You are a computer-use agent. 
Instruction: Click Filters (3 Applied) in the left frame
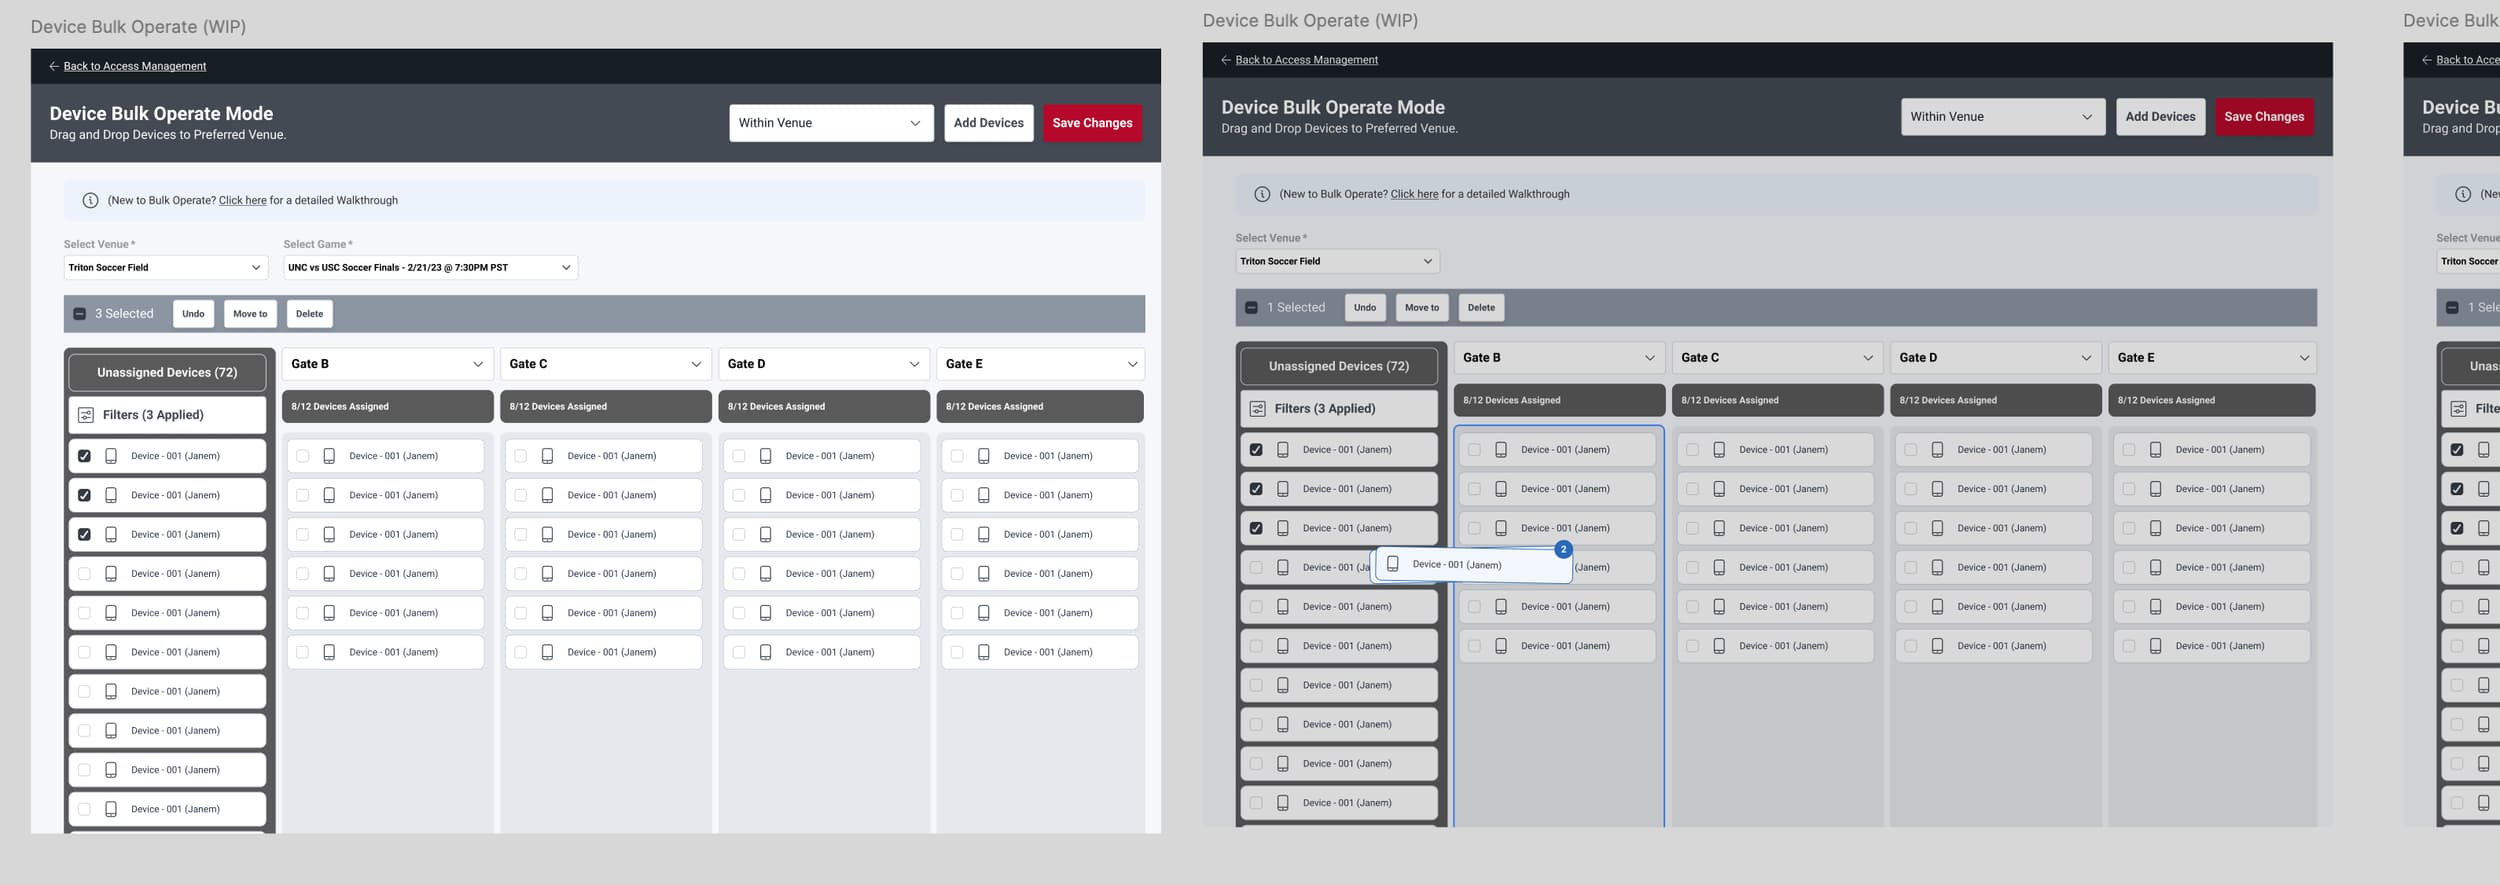[167, 415]
